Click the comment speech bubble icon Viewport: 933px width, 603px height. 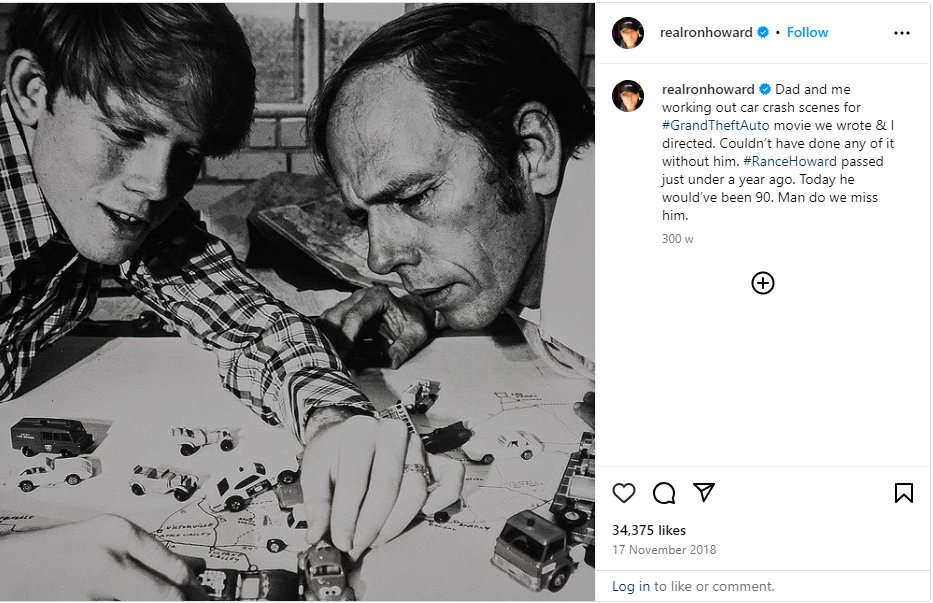[664, 493]
